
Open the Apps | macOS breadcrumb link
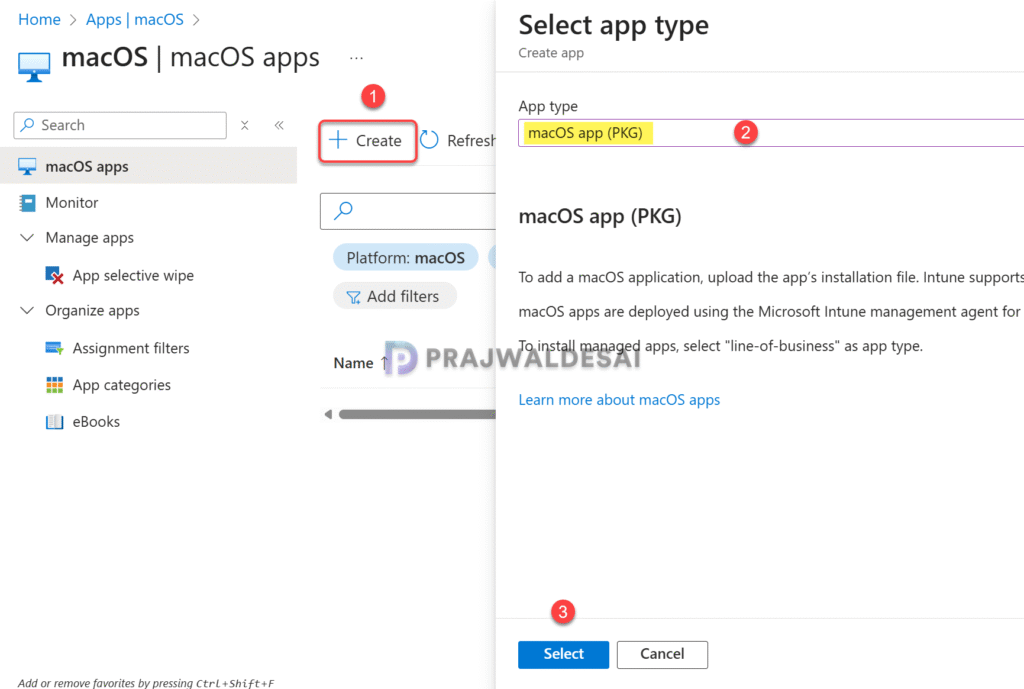coord(135,20)
